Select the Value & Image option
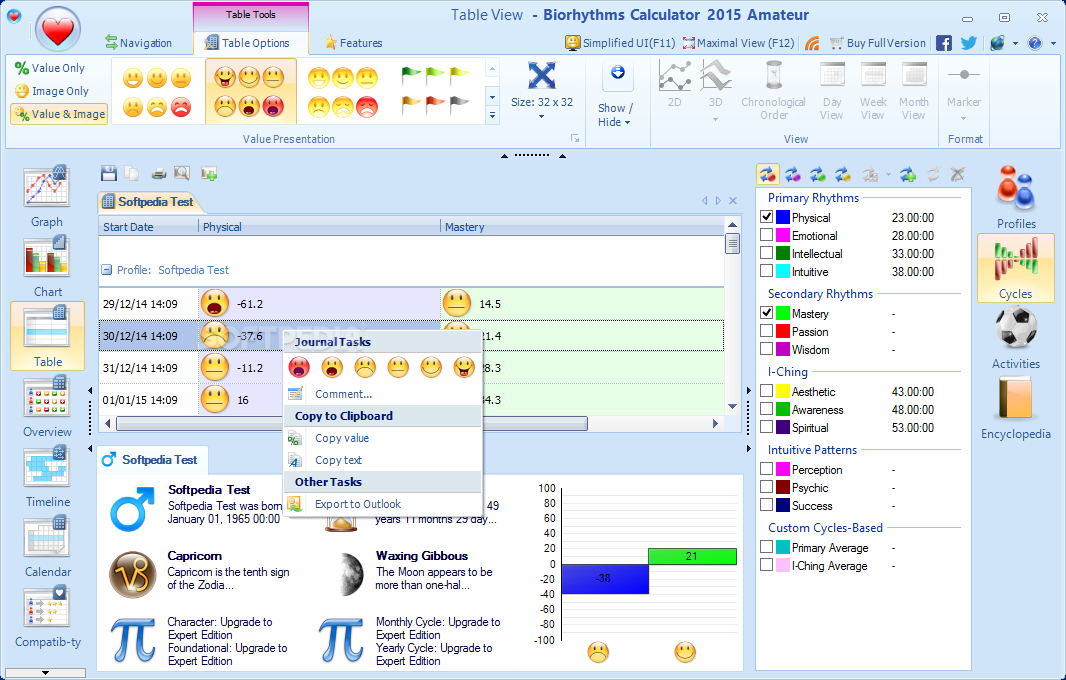 pyautogui.click(x=60, y=114)
